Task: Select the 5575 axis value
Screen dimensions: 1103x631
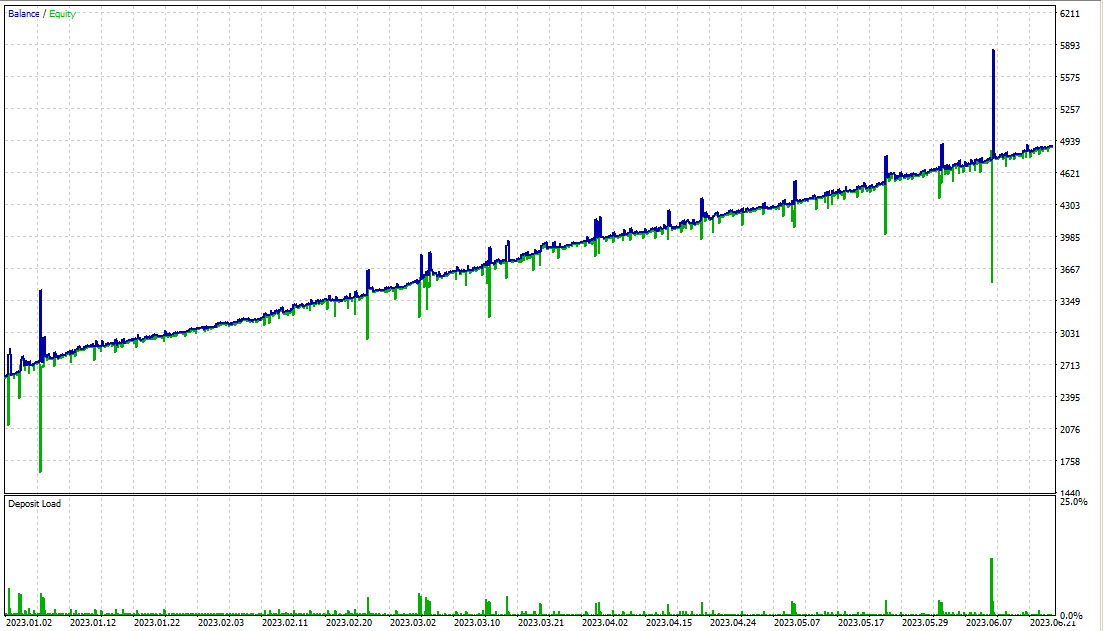Action: (1069, 78)
